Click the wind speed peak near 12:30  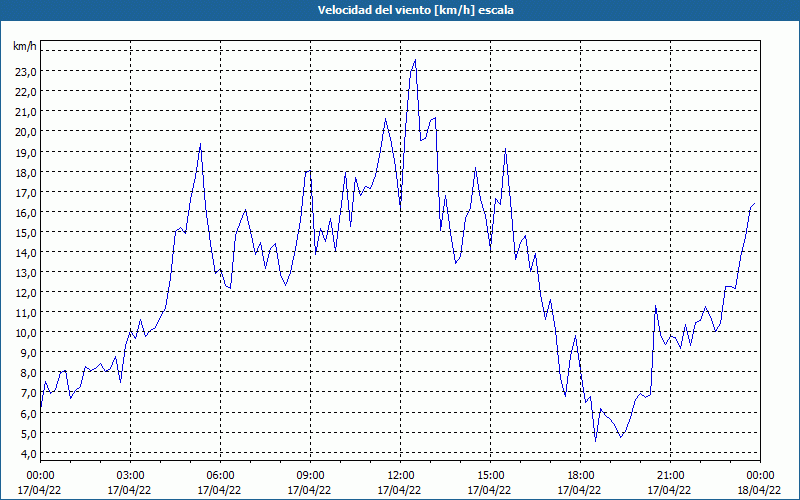415,60
